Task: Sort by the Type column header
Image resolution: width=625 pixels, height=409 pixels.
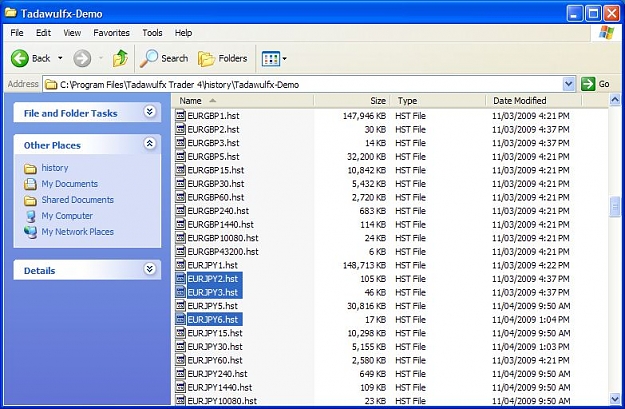Action: [438, 101]
